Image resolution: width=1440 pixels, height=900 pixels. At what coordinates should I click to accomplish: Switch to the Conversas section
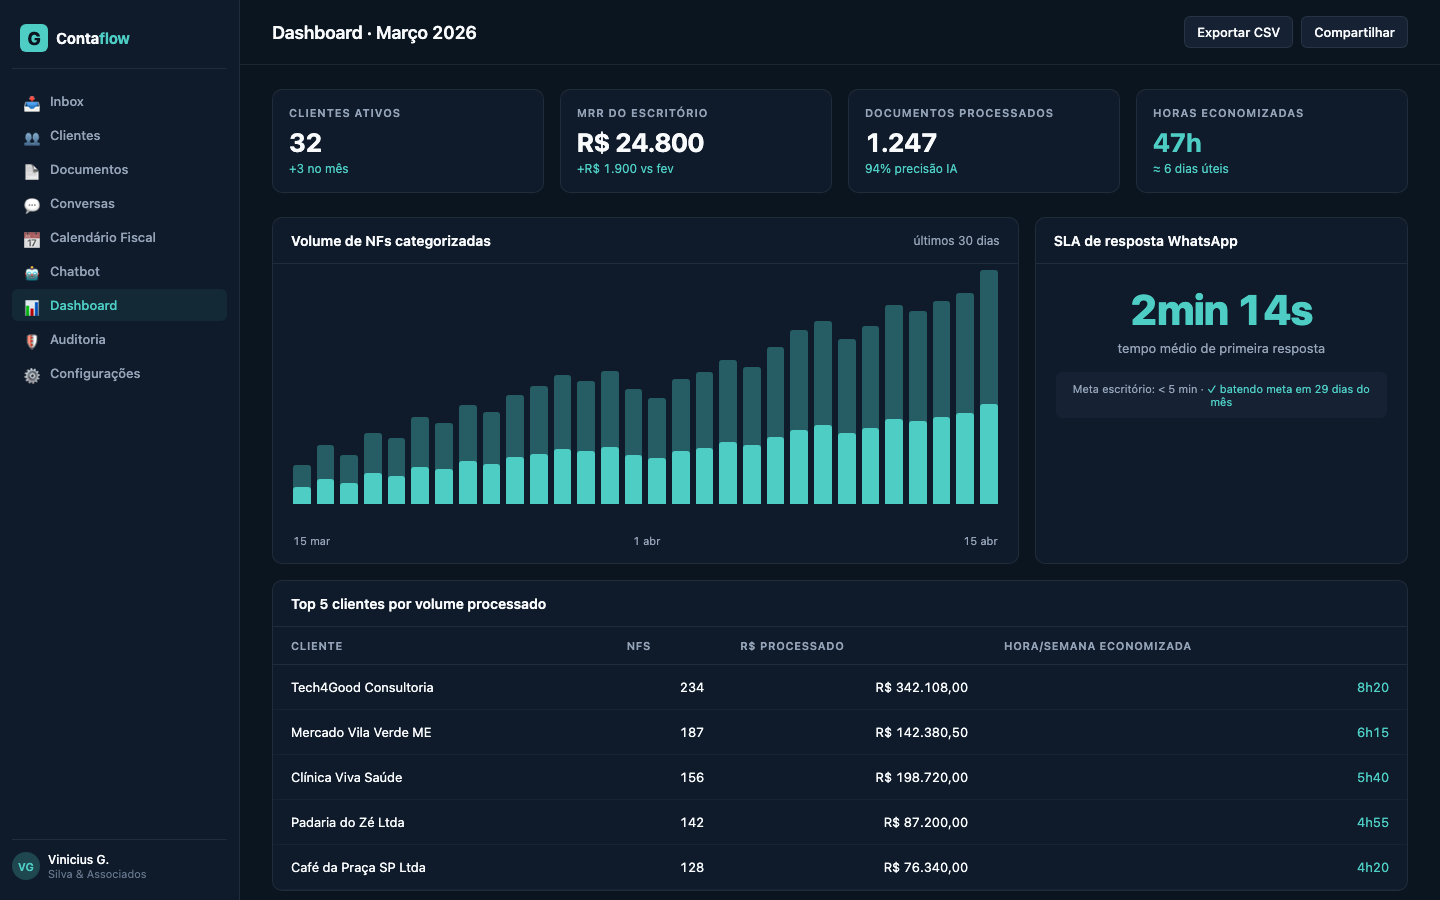pos(81,203)
